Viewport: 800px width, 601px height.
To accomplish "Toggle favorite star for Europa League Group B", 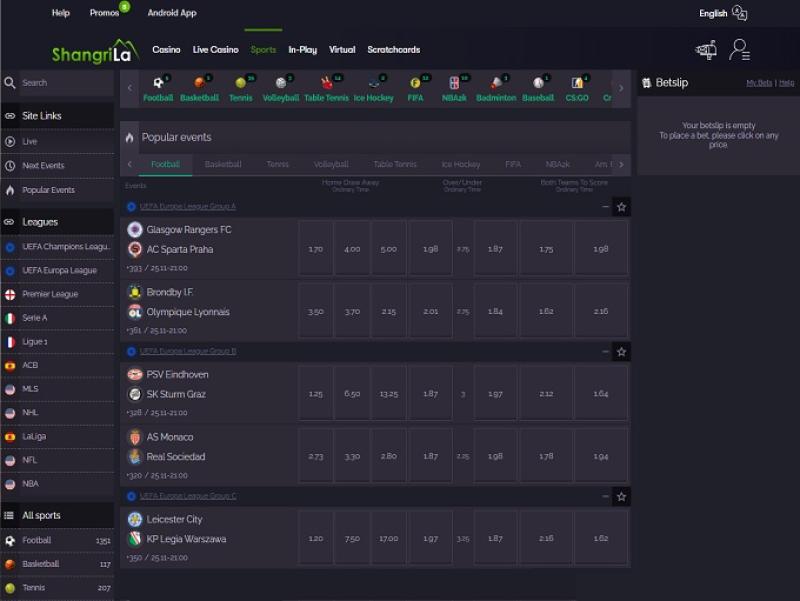I will coord(621,352).
